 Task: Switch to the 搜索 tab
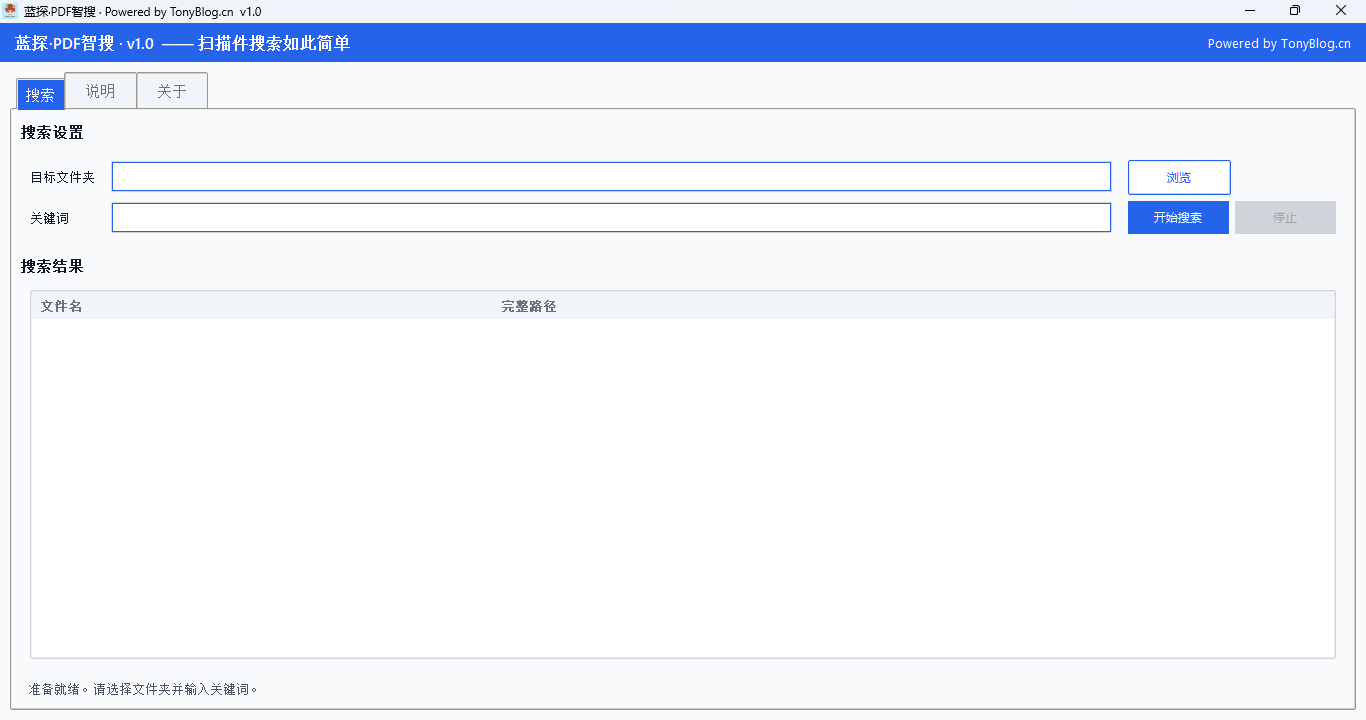tap(40, 95)
